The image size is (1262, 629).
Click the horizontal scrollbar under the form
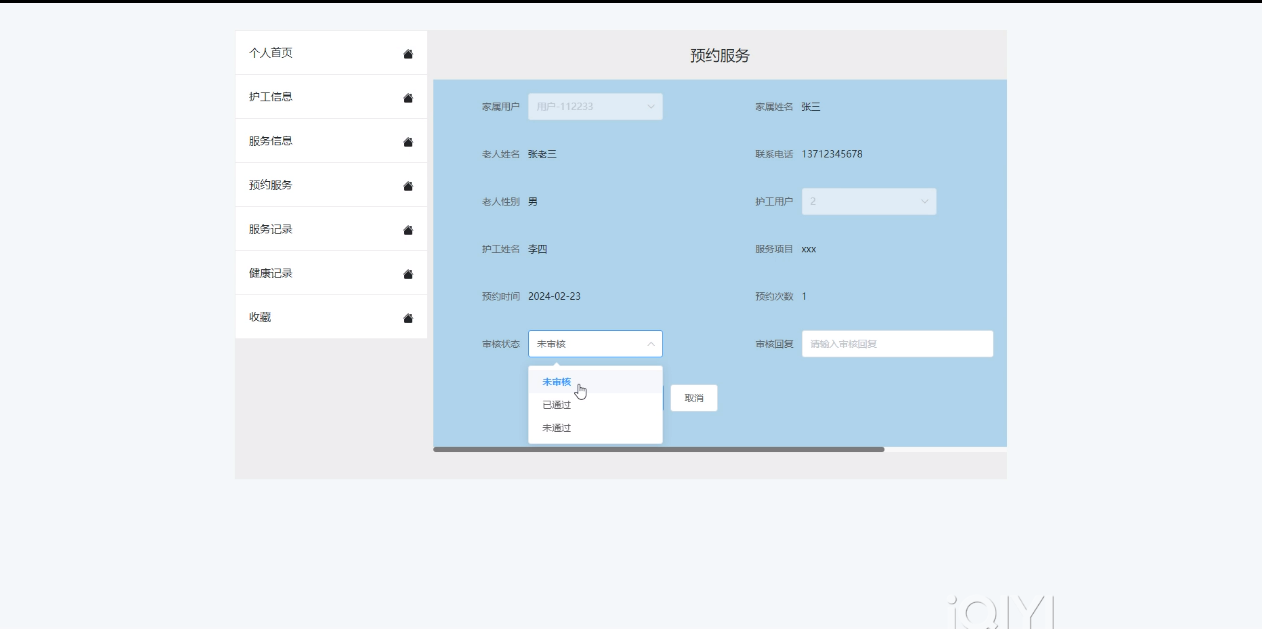pyautogui.click(x=659, y=449)
